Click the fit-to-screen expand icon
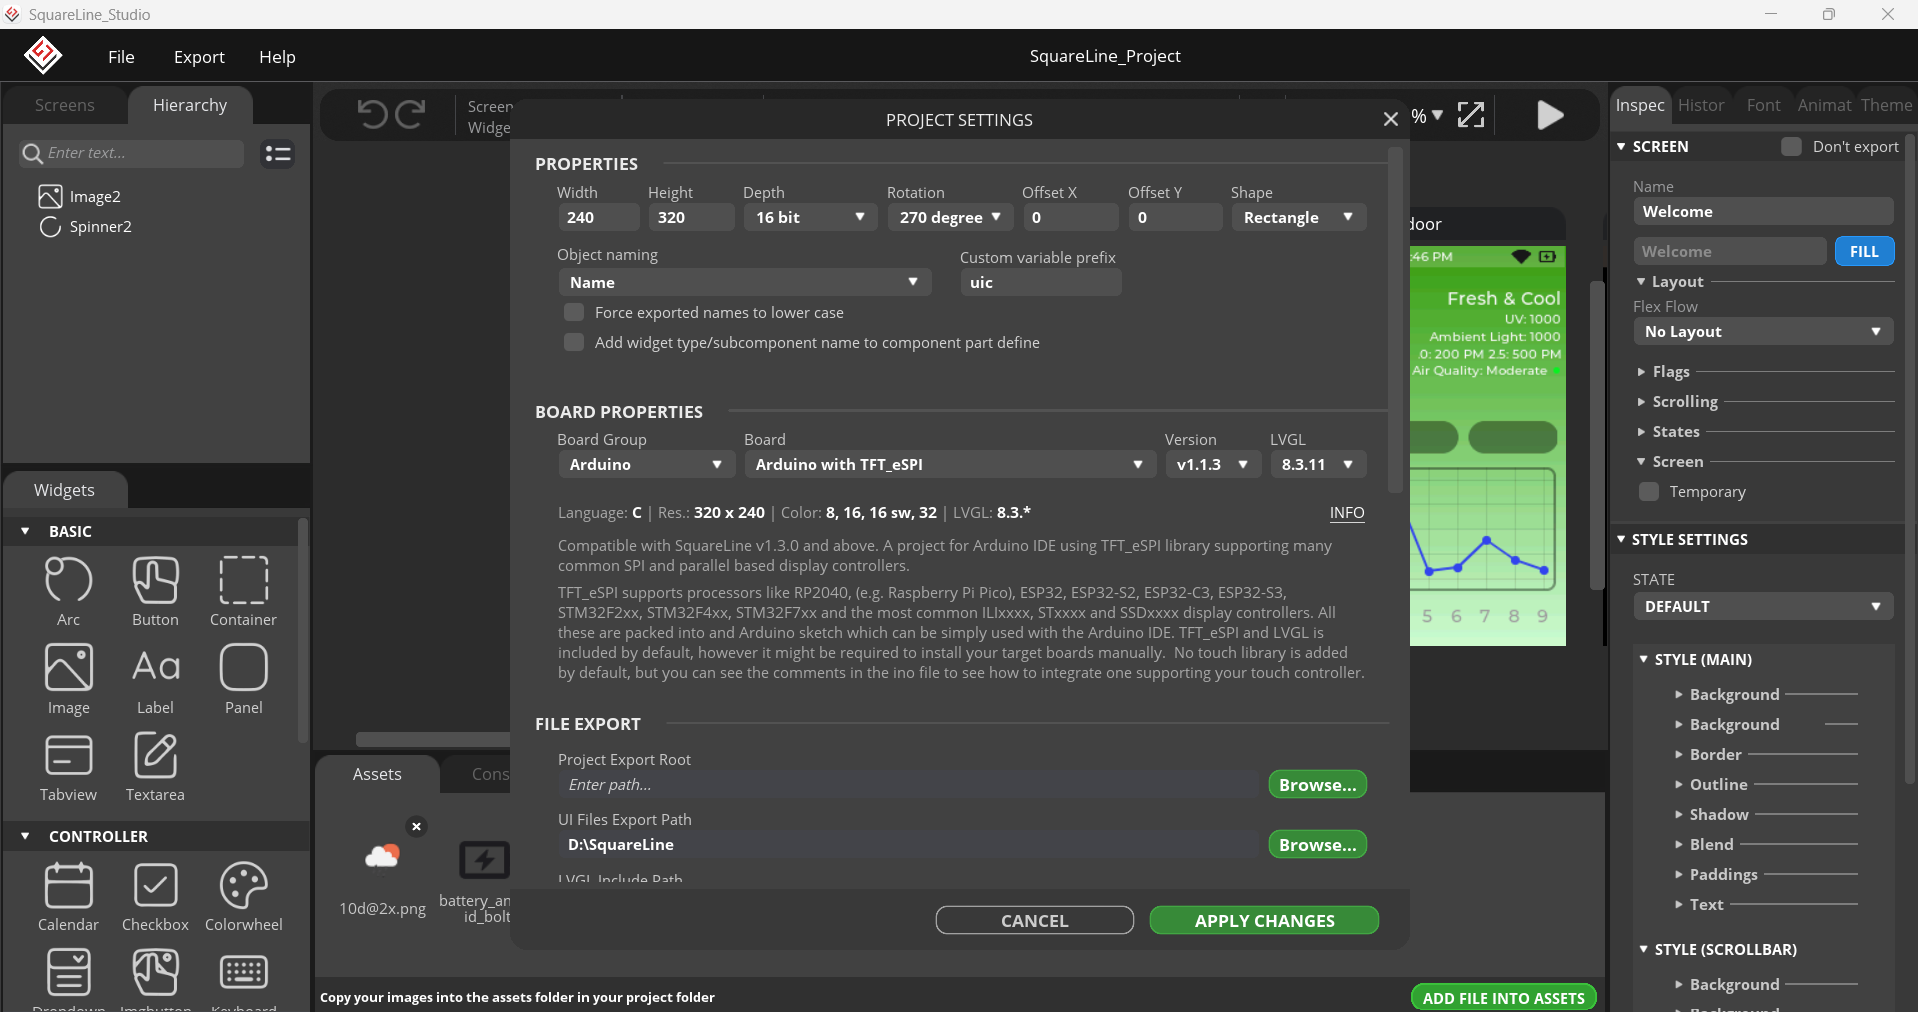The height and width of the screenshot is (1012, 1918). tap(1470, 115)
